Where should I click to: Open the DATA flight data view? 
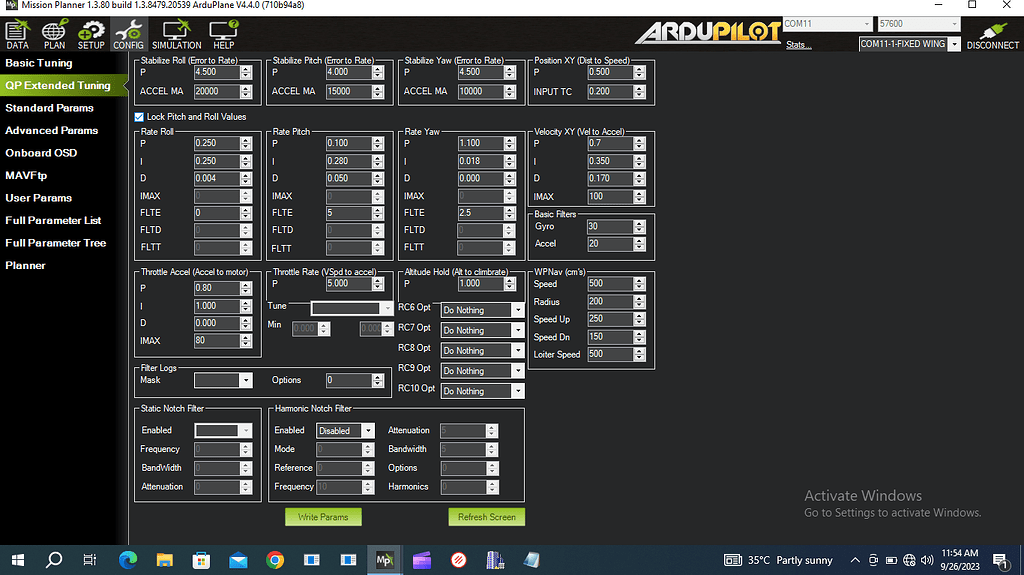[x=17, y=34]
